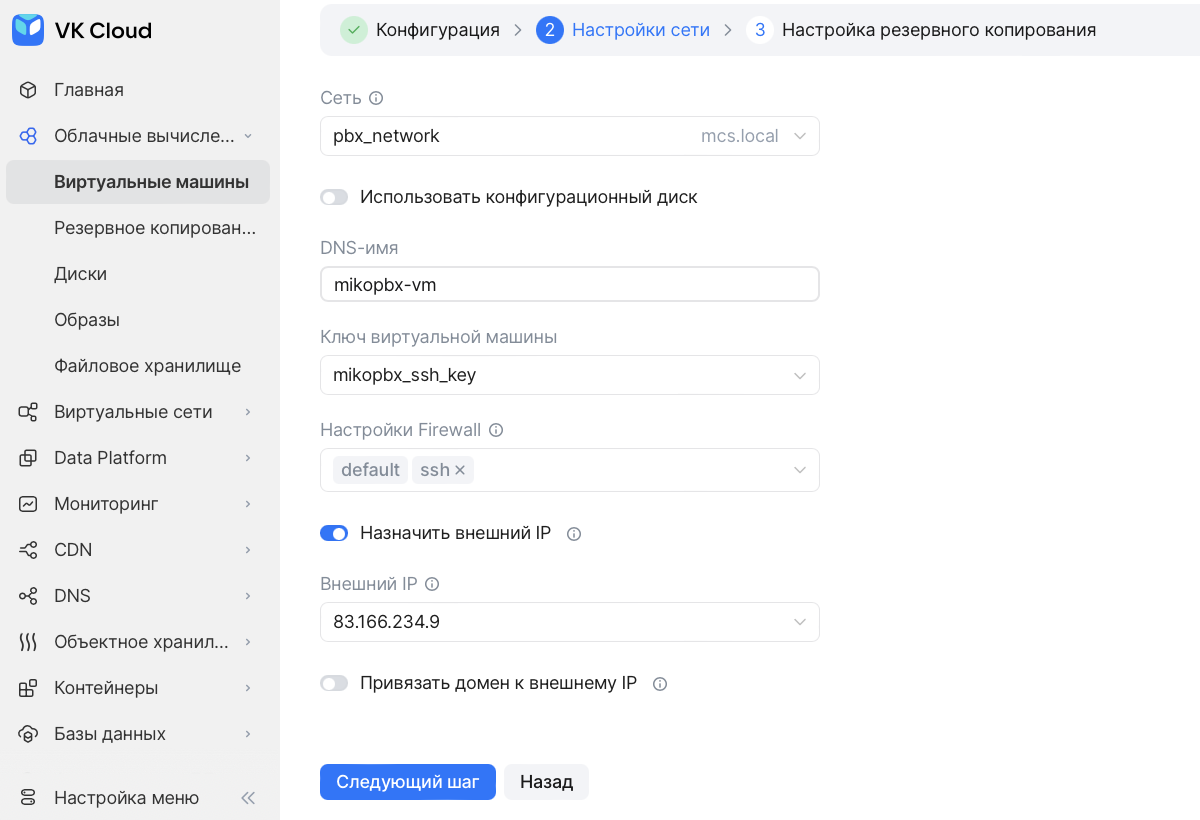1200x820 pixels.
Task: Open the Сеть dropdown showing pbx_network
Action: click(569, 136)
